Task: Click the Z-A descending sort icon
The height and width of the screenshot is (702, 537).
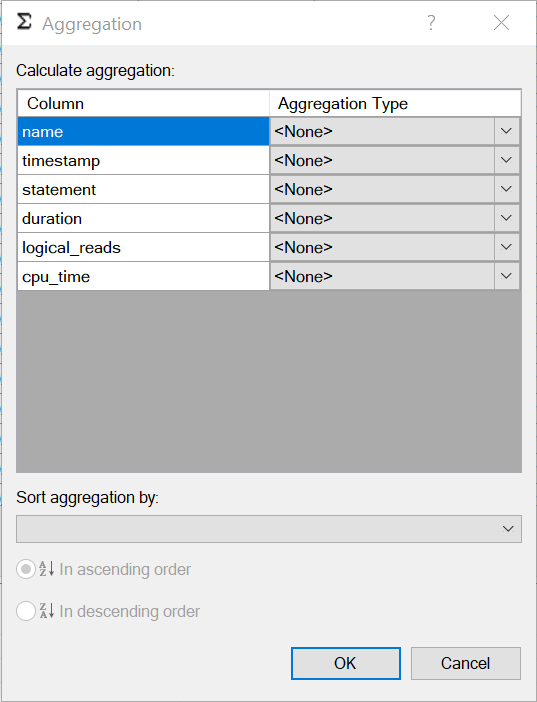Action: [47, 611]
